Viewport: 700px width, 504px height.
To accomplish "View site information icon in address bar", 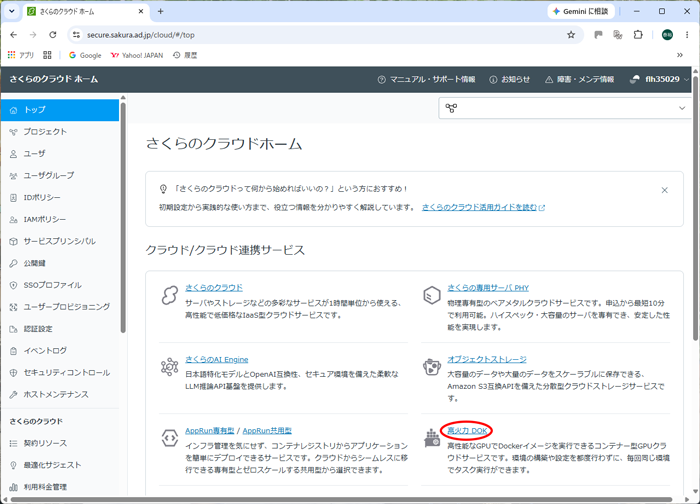I will pyautogui.click(x=76, y=35).
